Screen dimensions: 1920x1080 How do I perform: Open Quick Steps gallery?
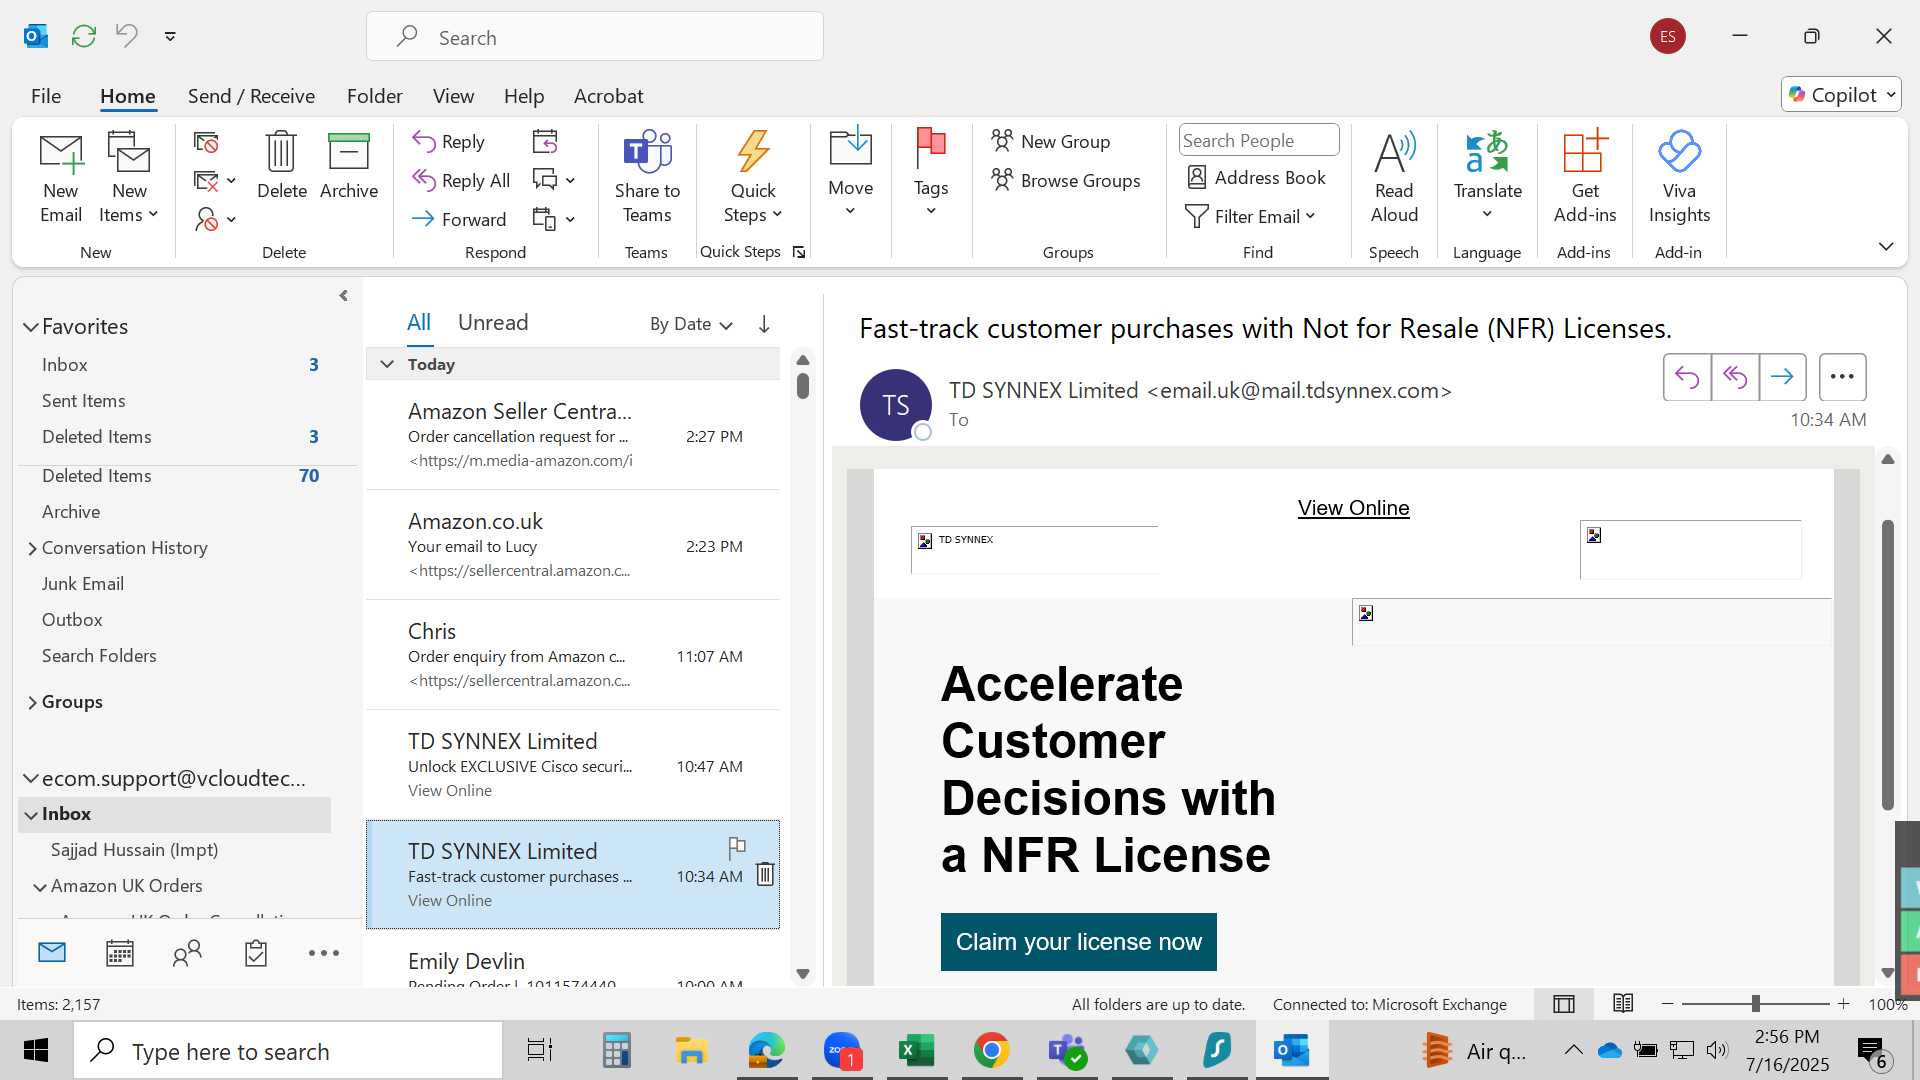(753, 180)
